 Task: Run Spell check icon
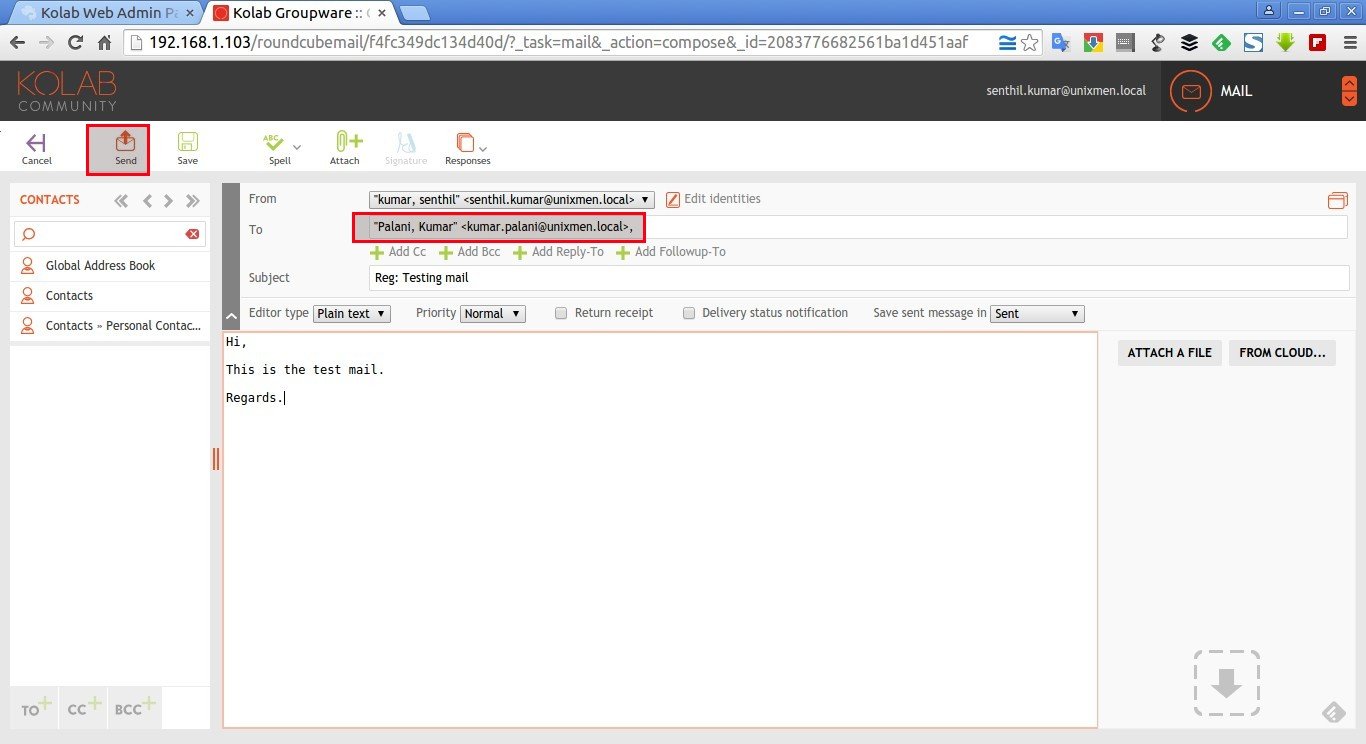pos(275,143)
